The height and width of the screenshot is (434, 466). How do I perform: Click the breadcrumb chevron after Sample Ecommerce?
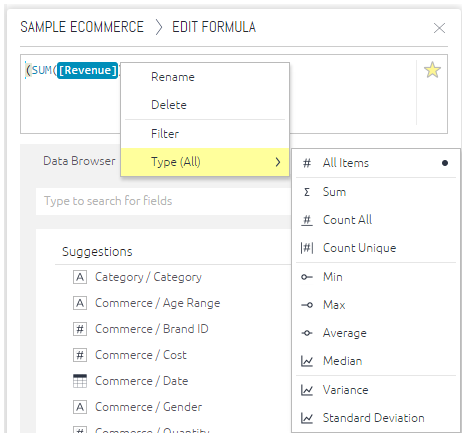pyautogui.click(x=159, y=27)
